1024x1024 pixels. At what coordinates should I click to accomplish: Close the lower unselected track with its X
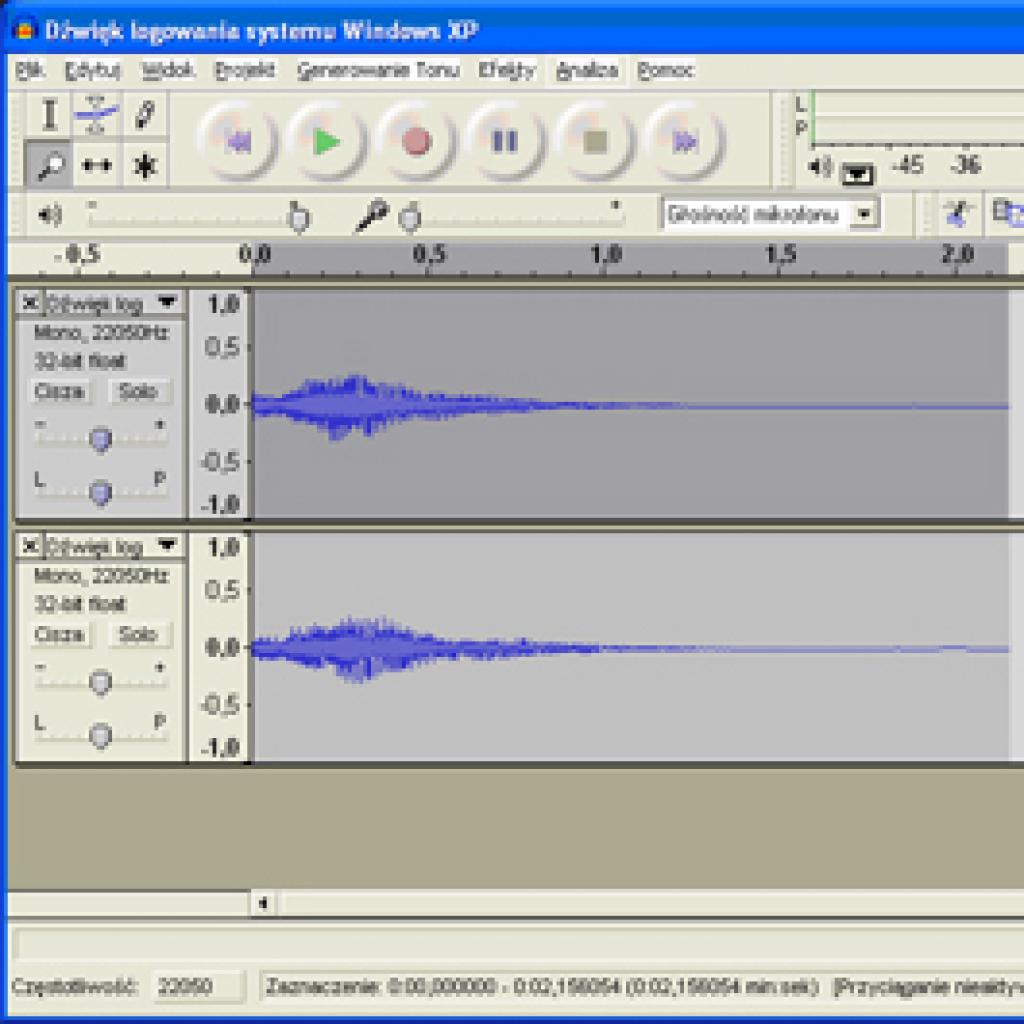pos(30,545)
